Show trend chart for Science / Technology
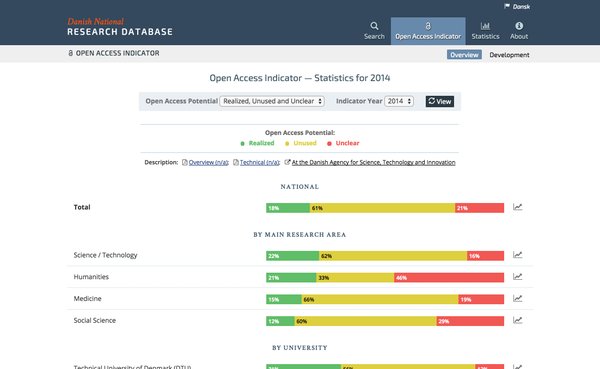600x369 pixels. point(517,255)
